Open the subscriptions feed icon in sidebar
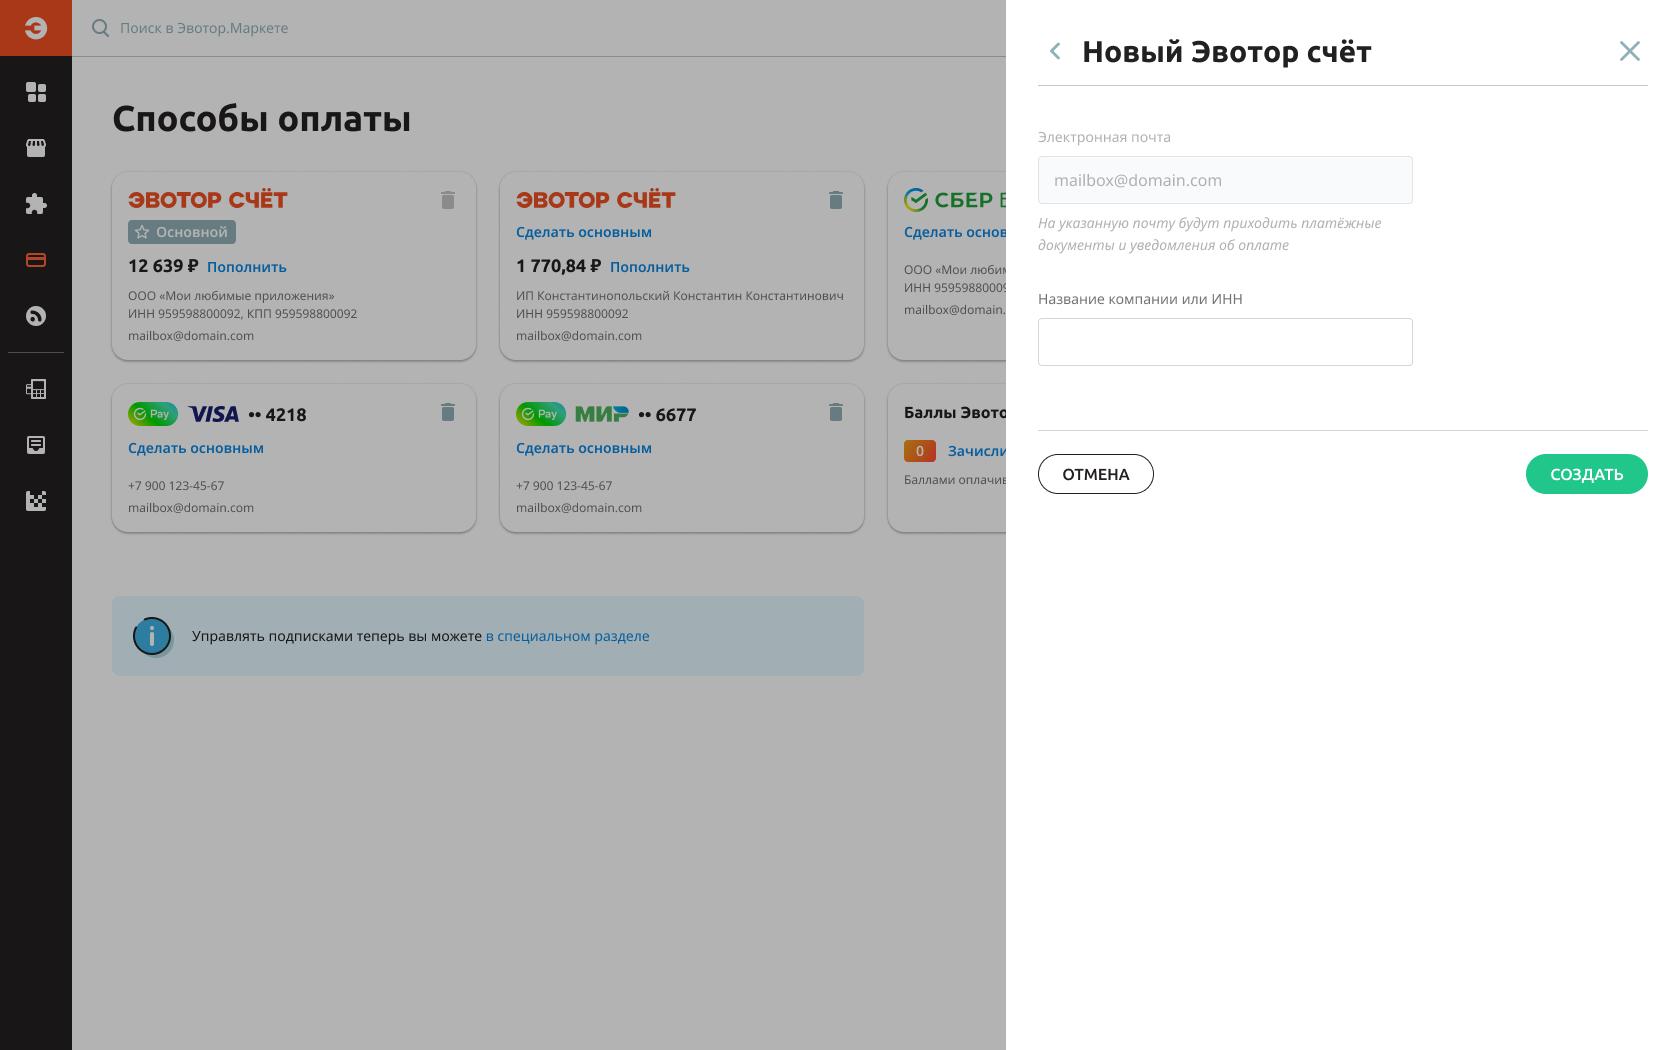 [36, 316]
